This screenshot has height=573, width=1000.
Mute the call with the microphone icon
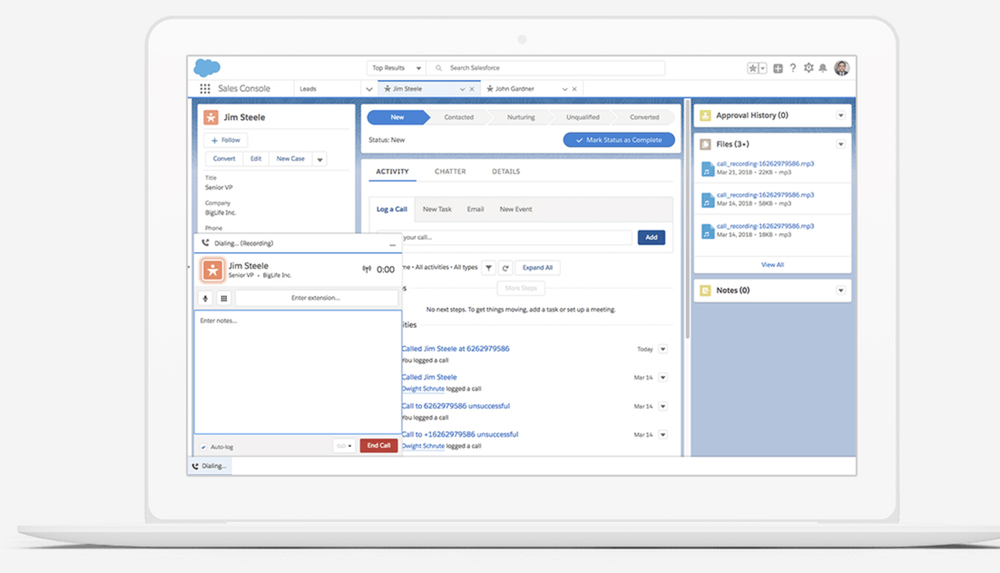click(x=205, y=298)
